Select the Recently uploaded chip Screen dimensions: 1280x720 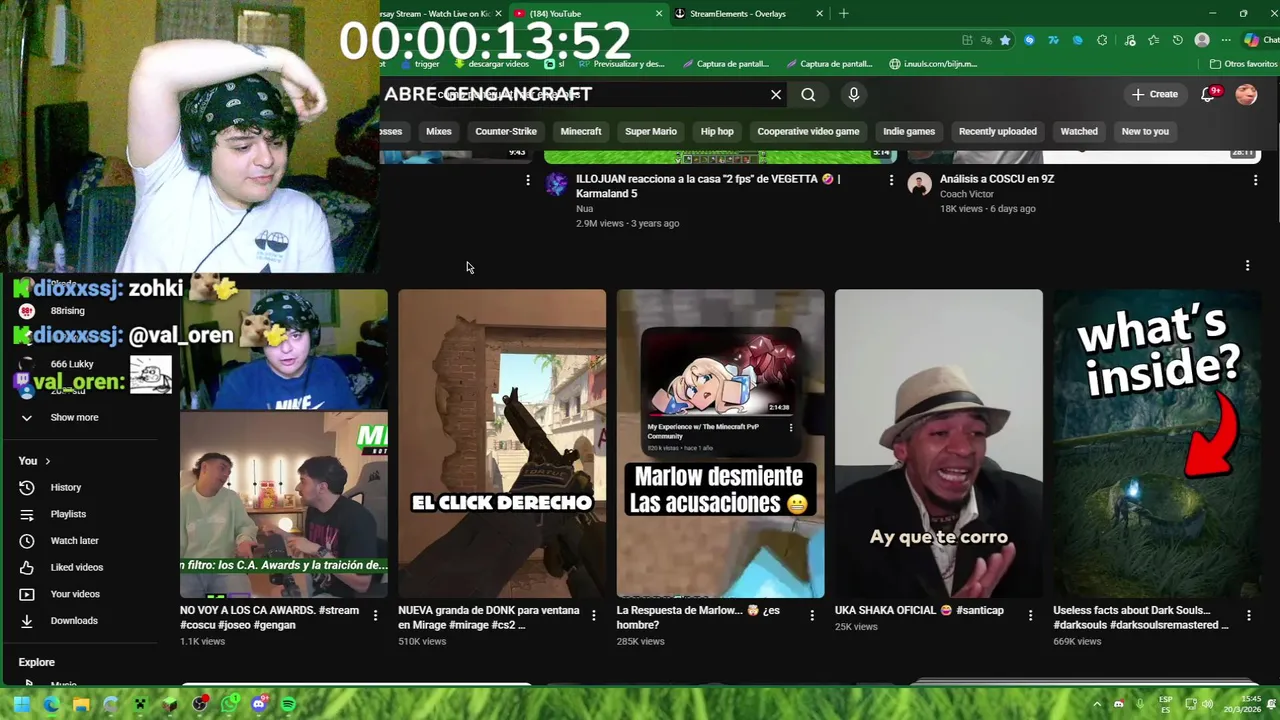point(997,131)
